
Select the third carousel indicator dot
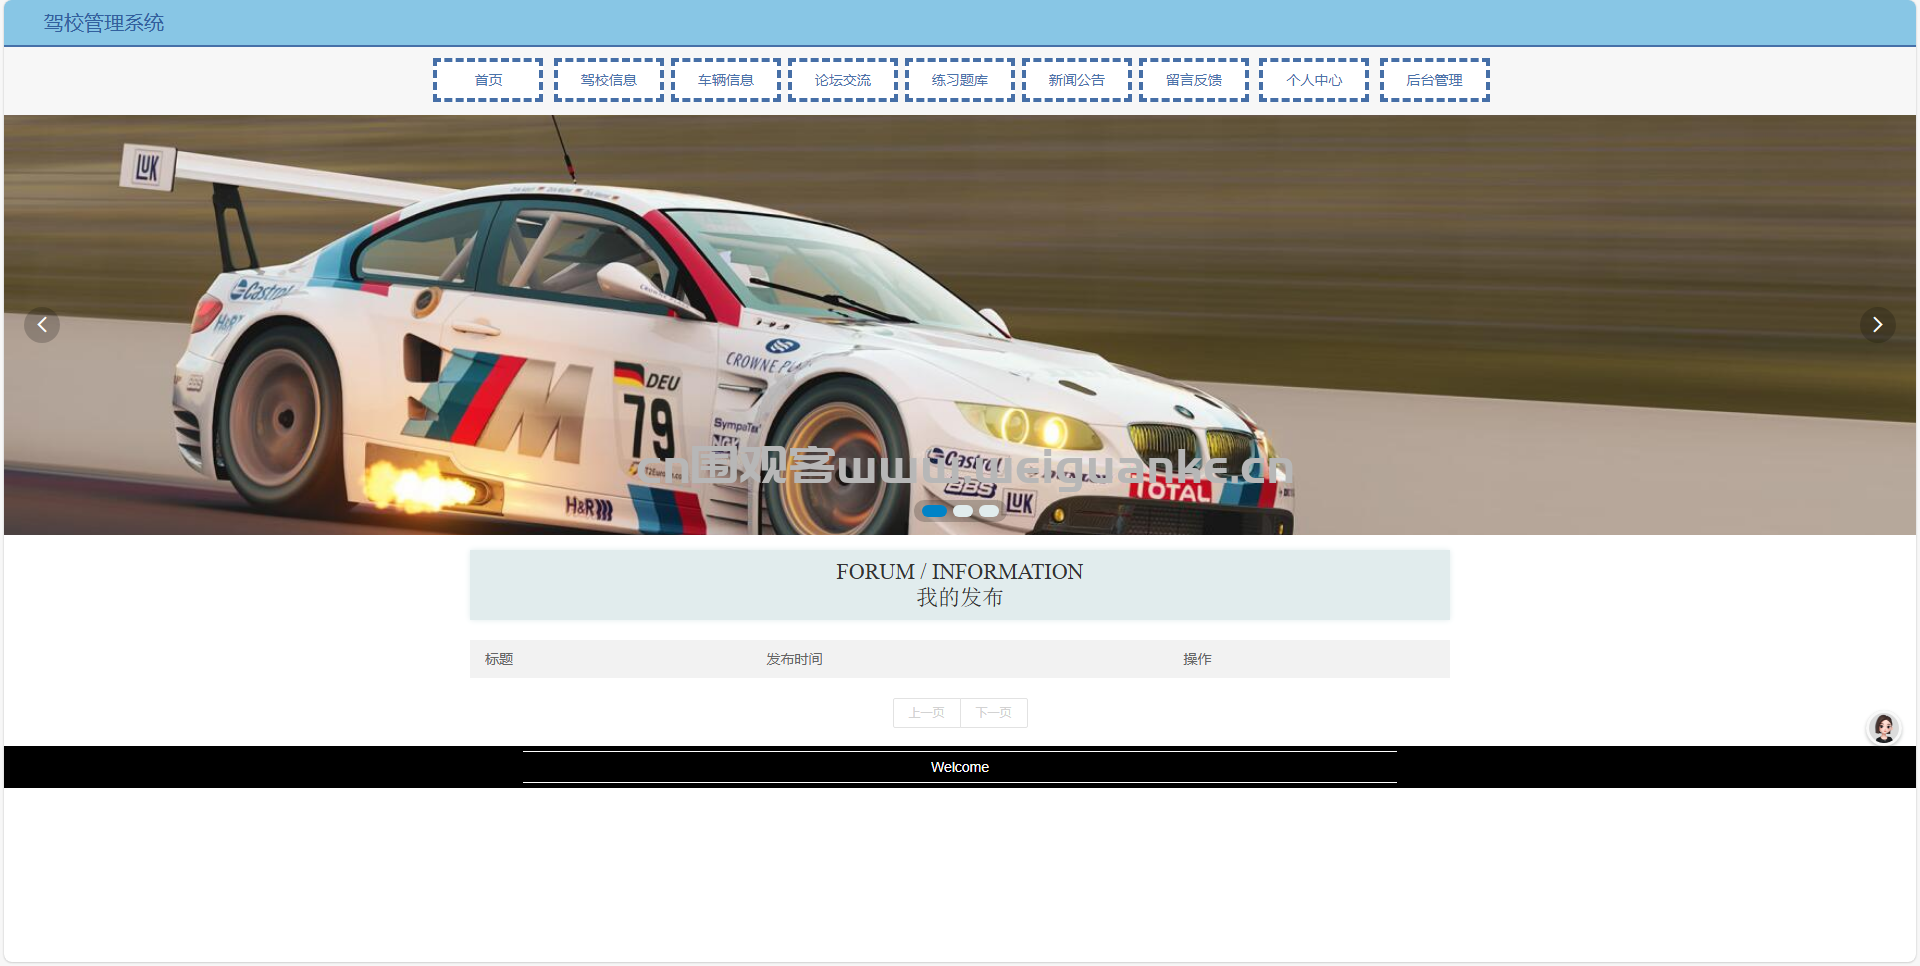point(989,511)
